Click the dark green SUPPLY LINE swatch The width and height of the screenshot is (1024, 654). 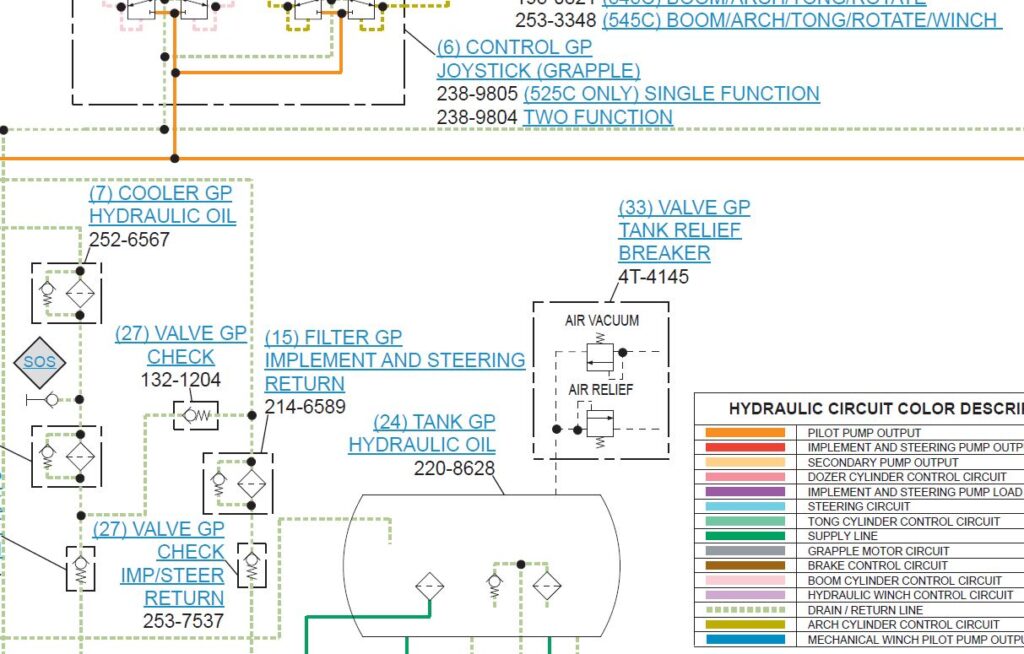point(745,536)
